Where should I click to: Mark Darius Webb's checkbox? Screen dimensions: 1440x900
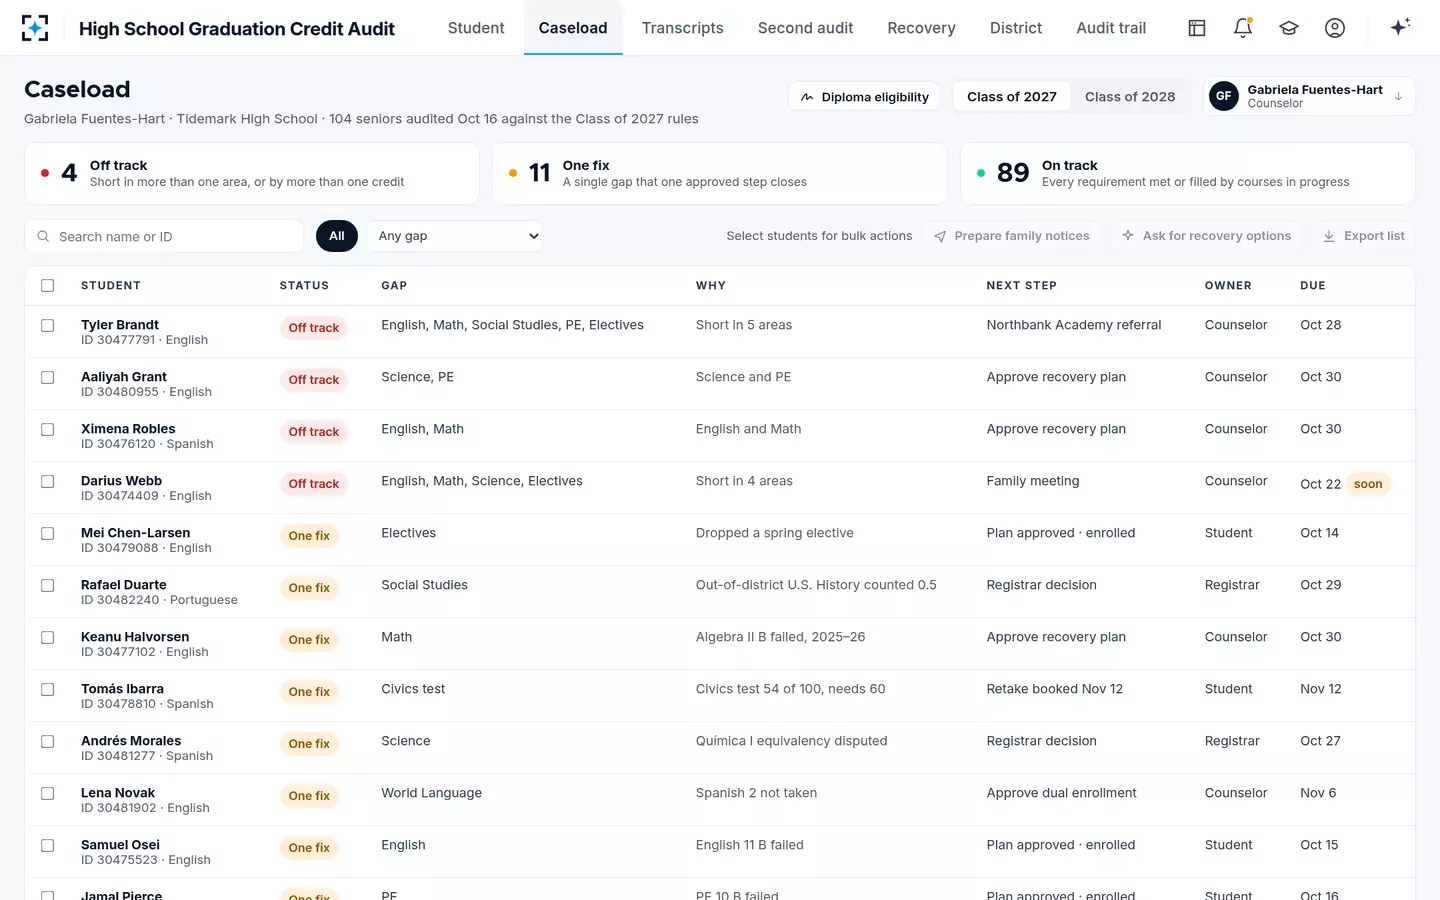47,482
